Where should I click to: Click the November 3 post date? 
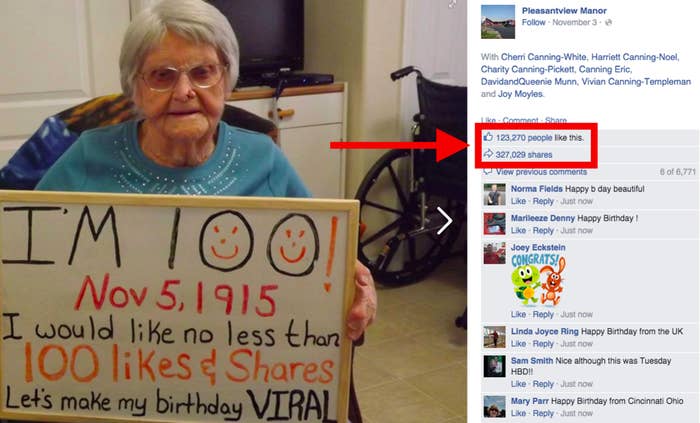click(574, 22)
